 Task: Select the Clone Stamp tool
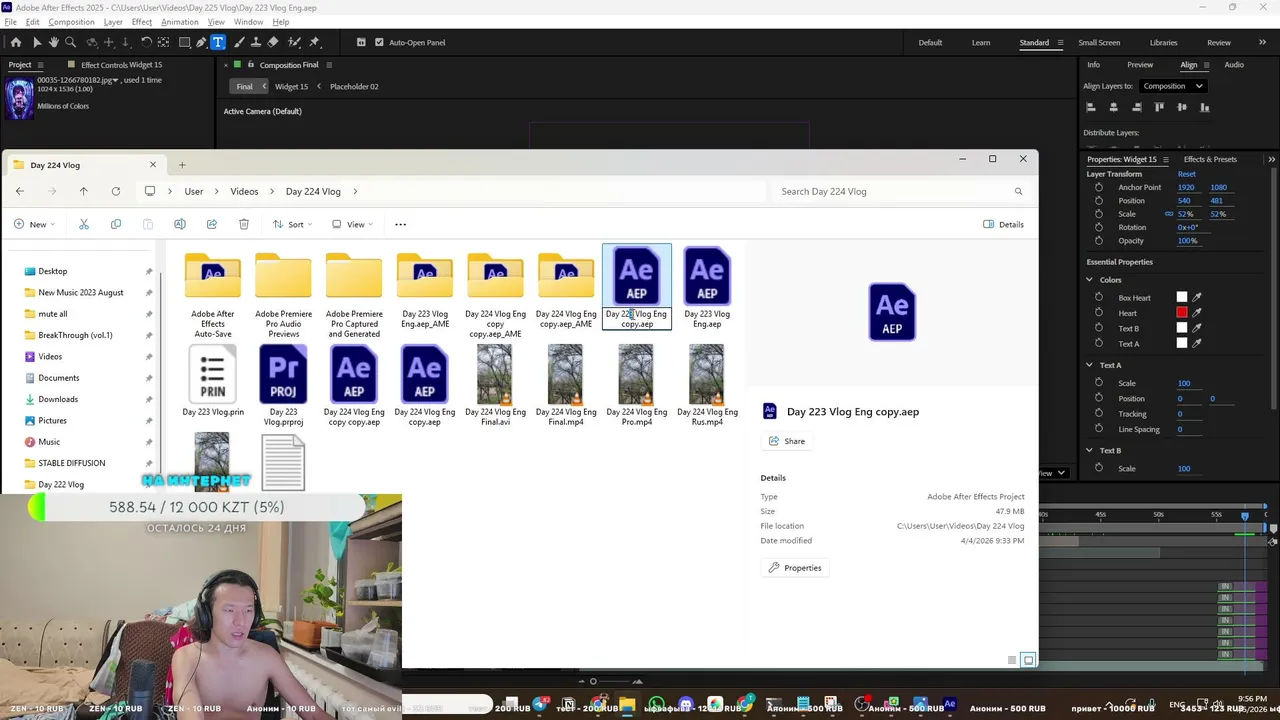pos(256,42)
